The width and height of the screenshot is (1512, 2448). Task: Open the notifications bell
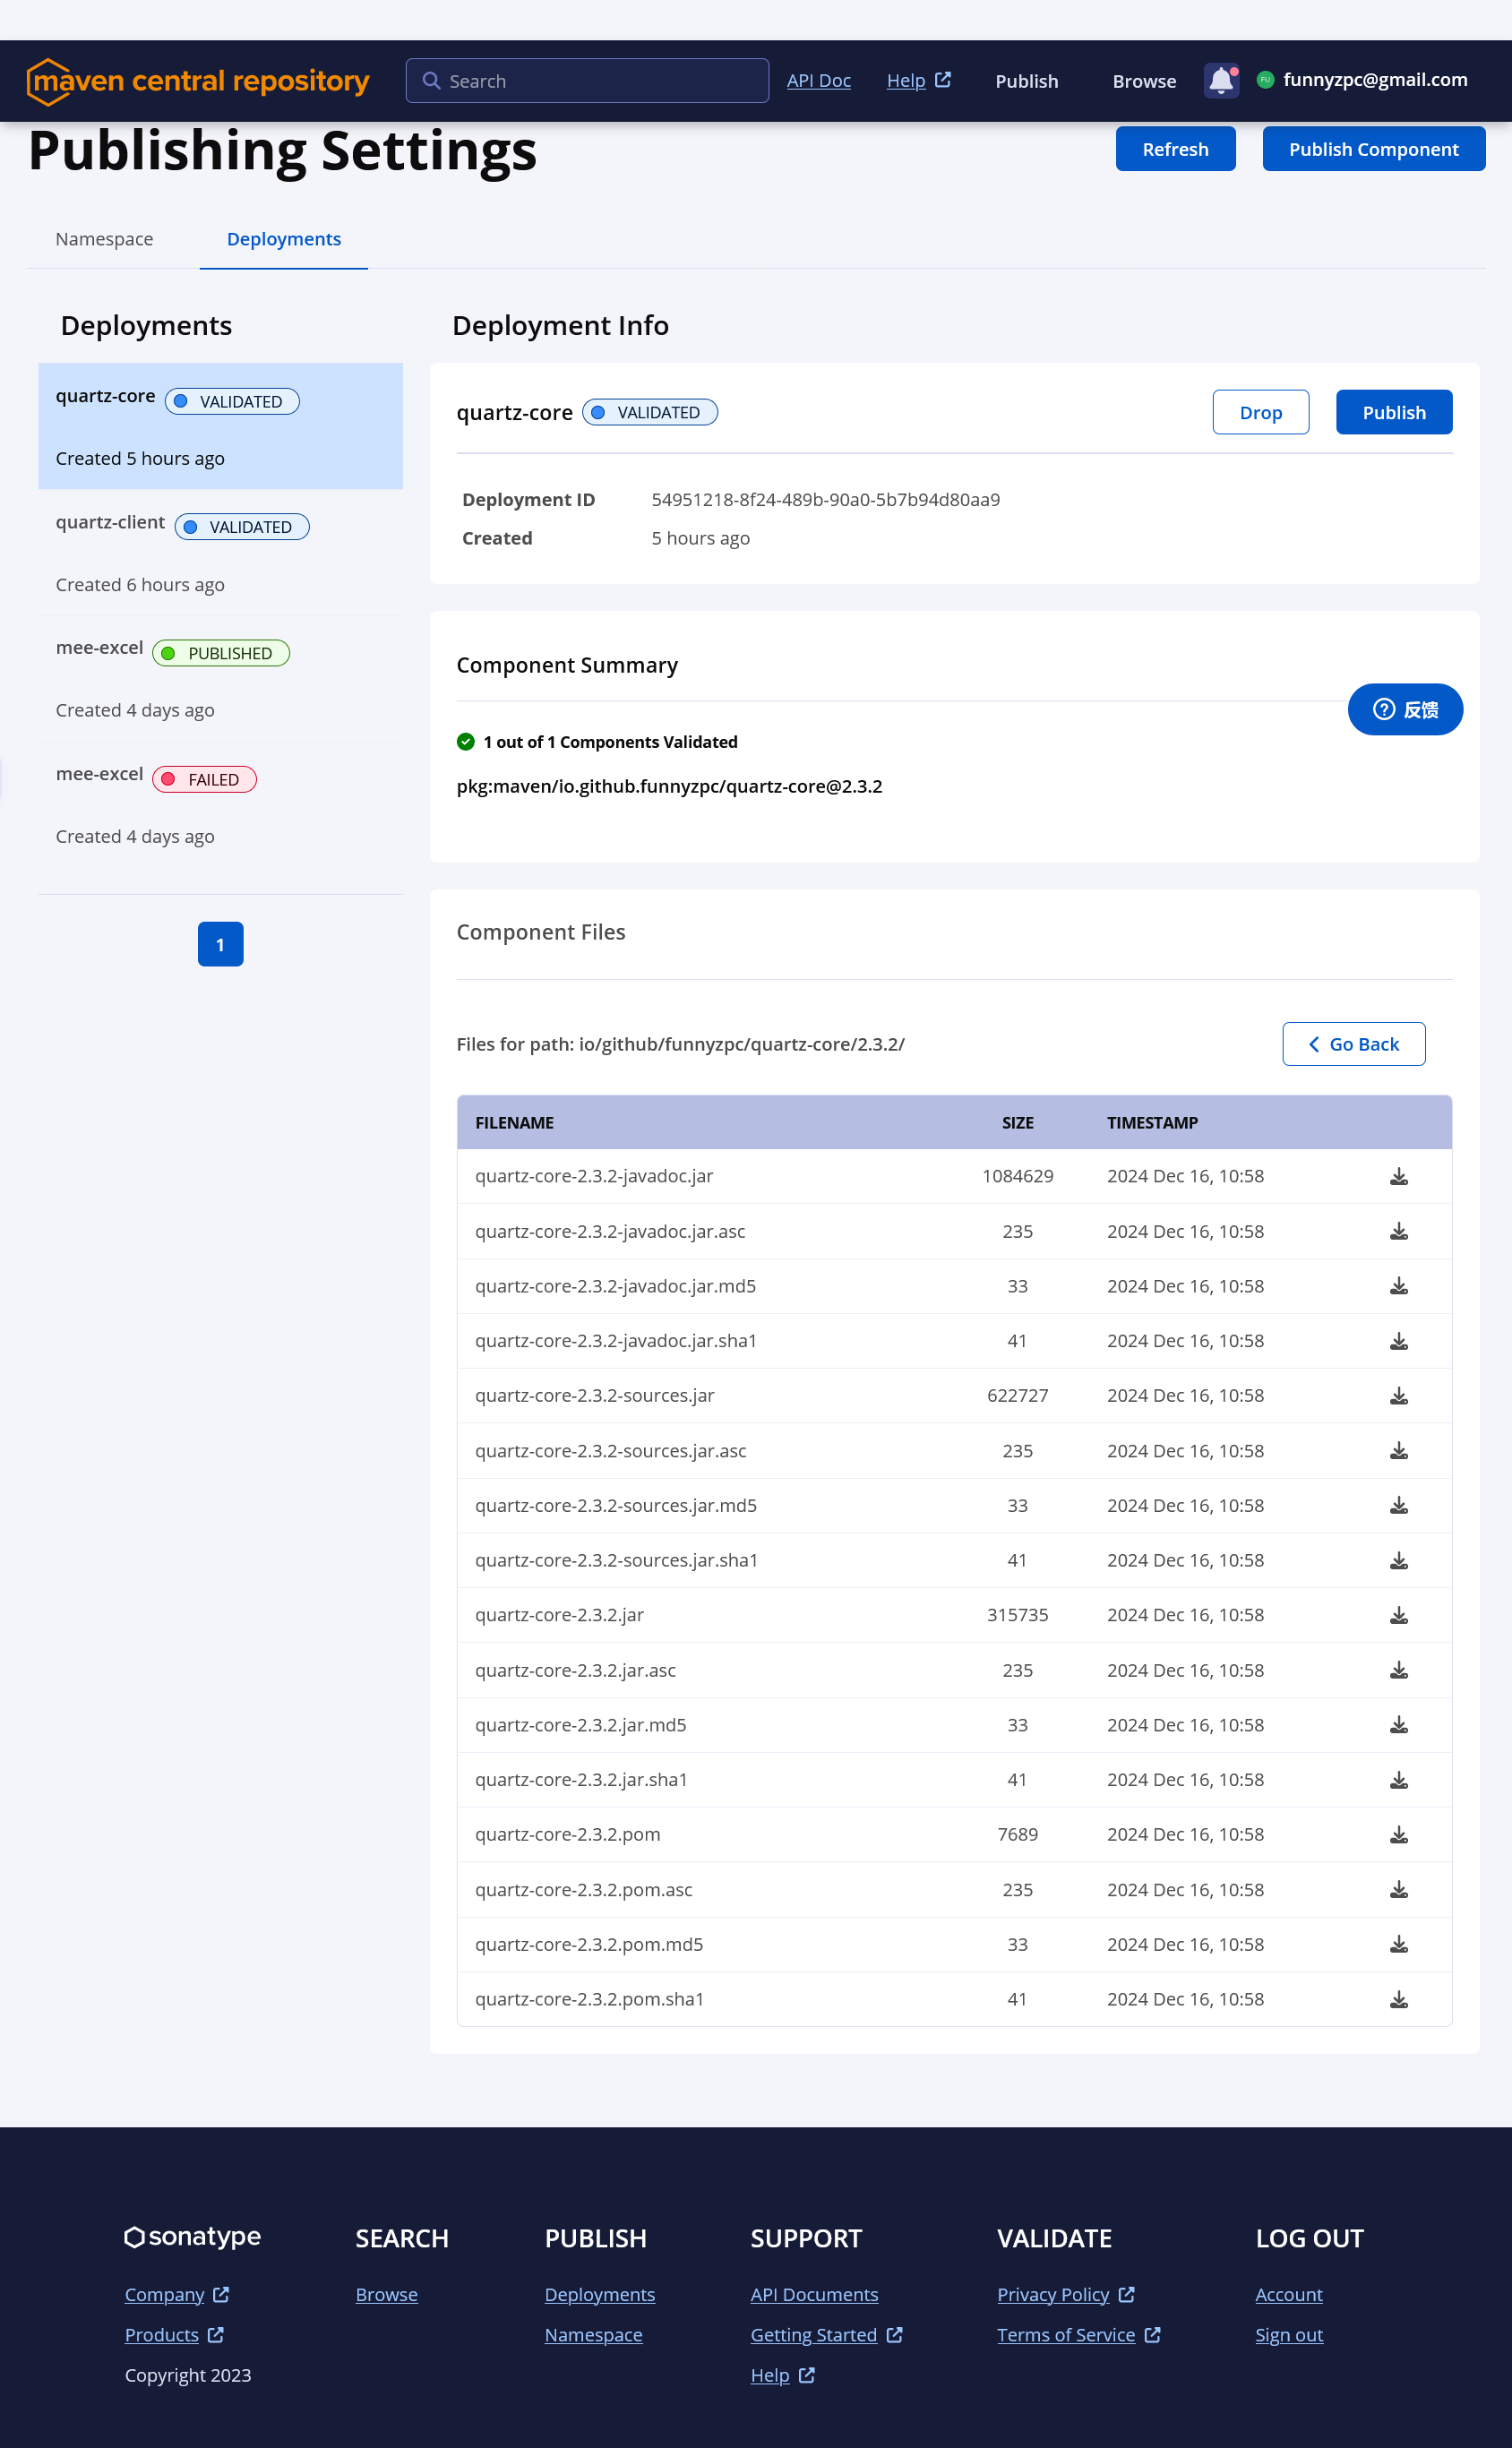click(1221, 80)
